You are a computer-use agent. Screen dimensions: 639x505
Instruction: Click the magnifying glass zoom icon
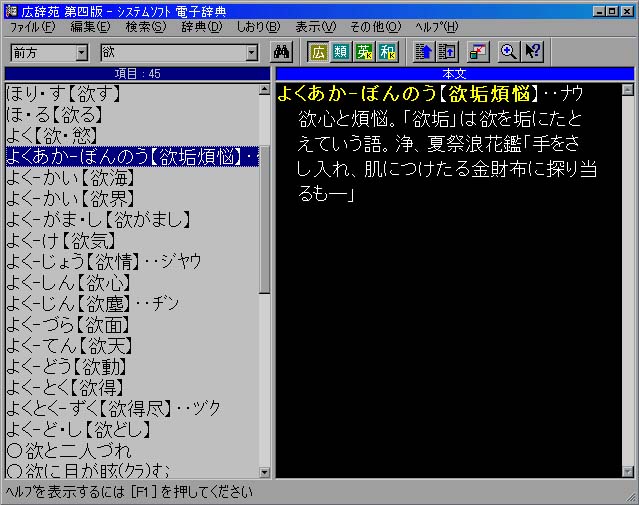click(x=509, y=52)
